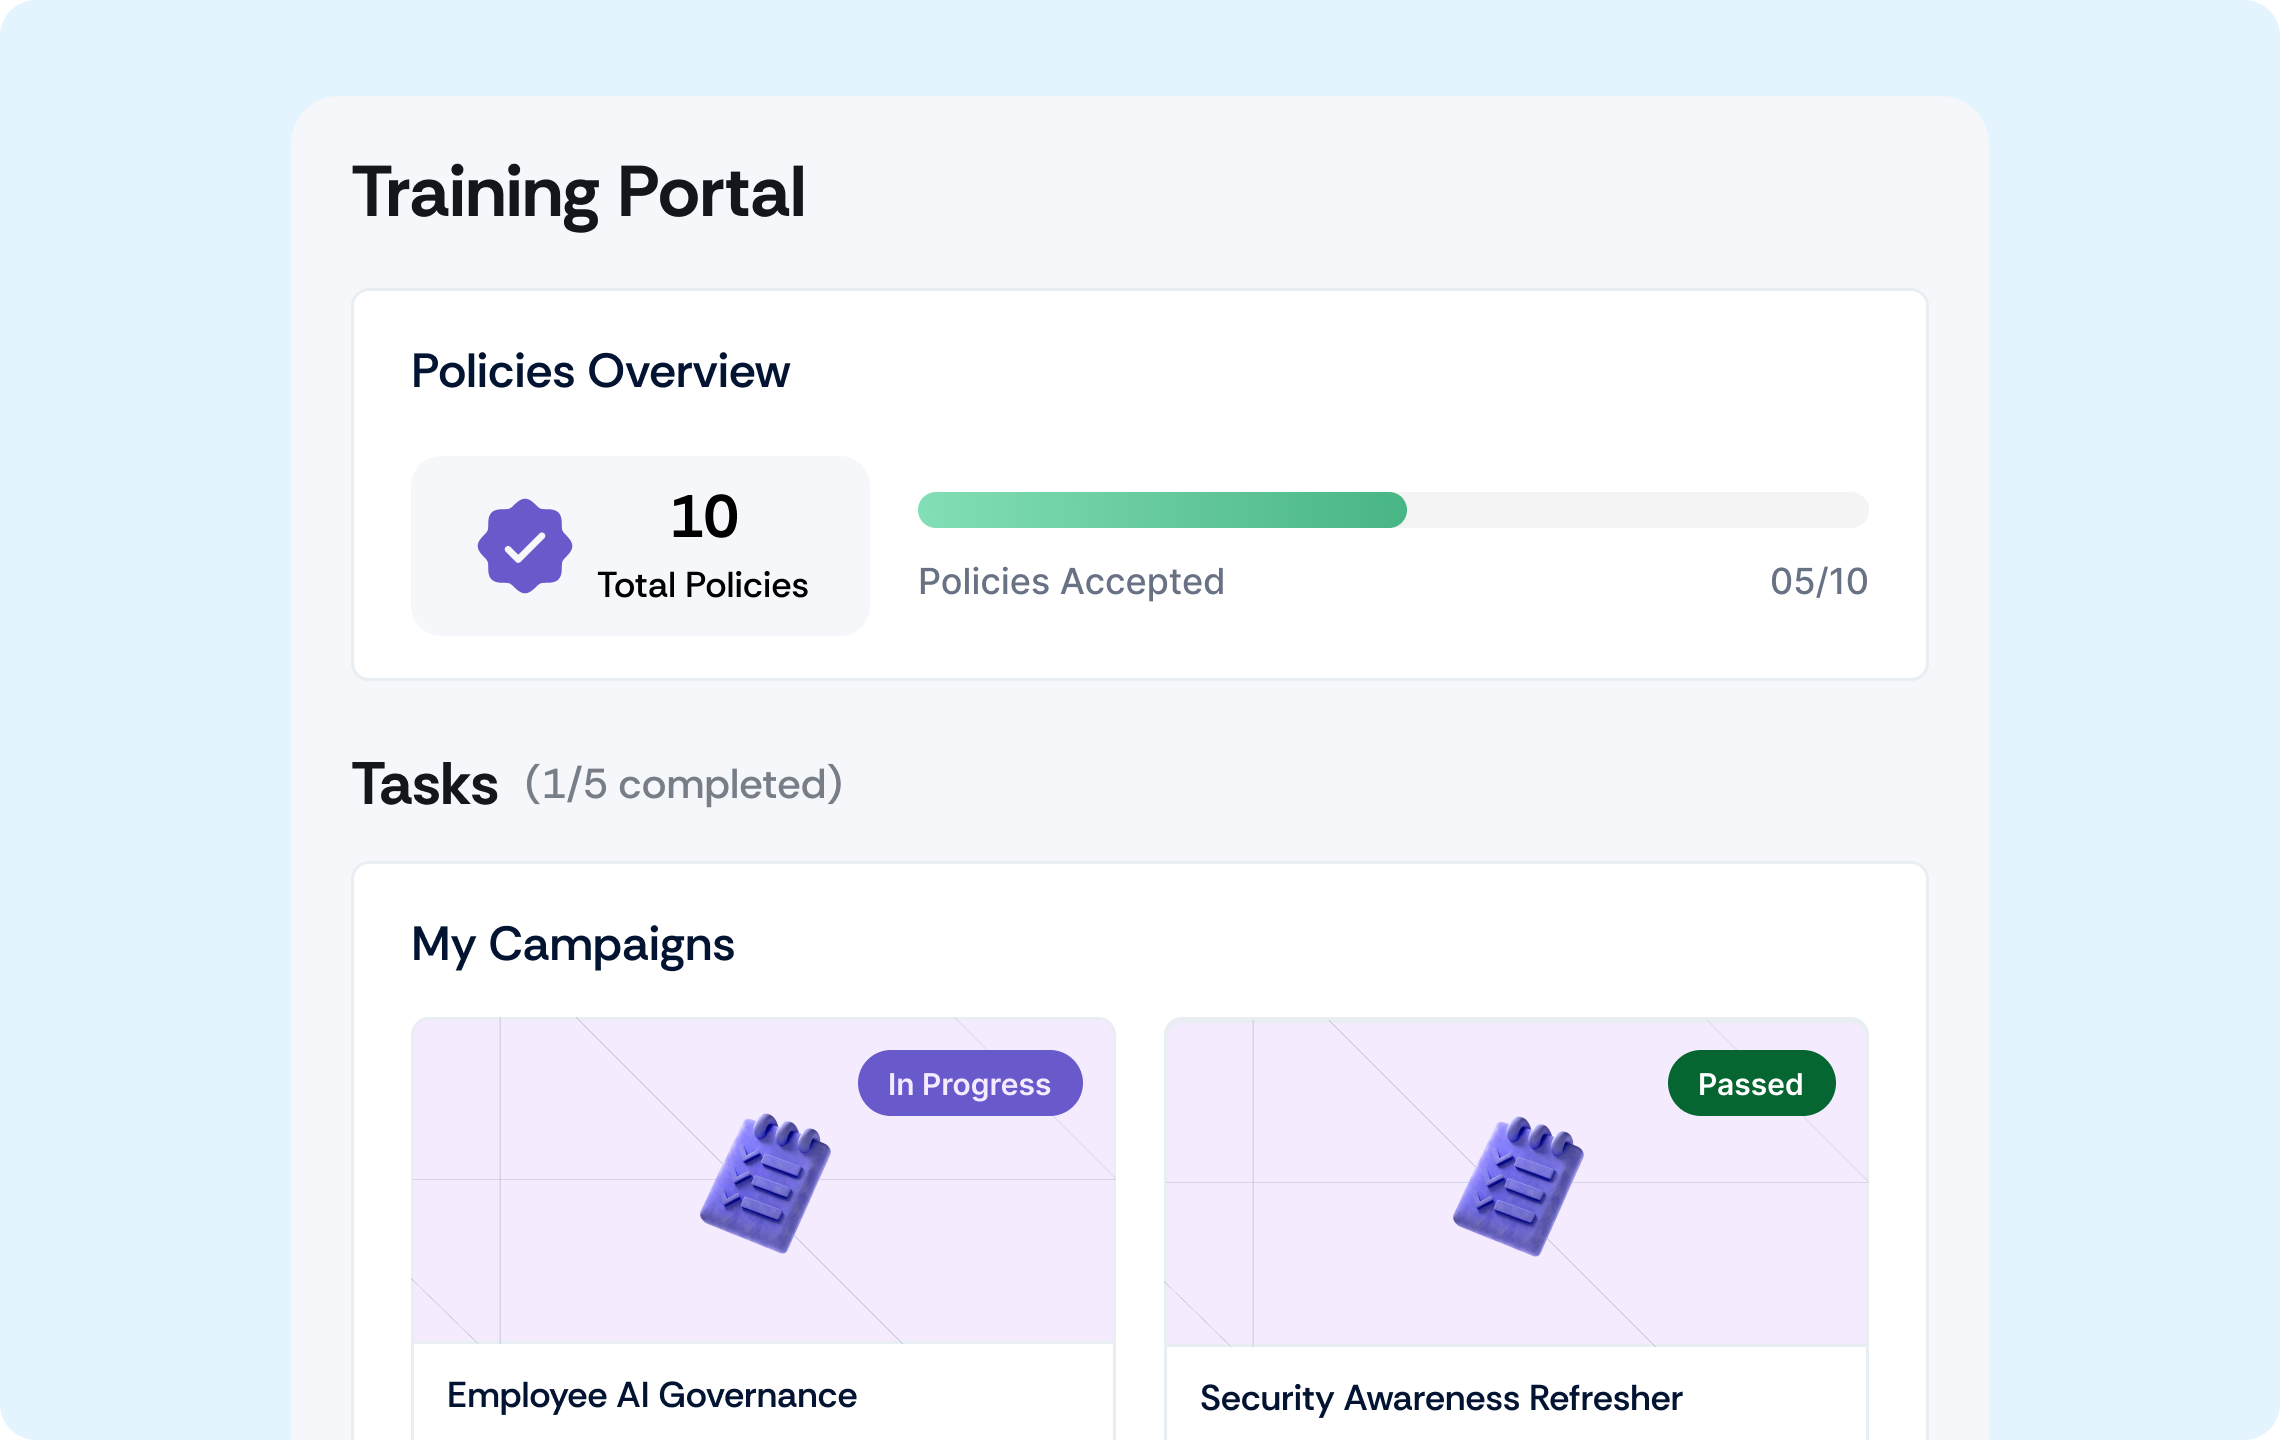Click the My Campaigns heading

[572, 944]
